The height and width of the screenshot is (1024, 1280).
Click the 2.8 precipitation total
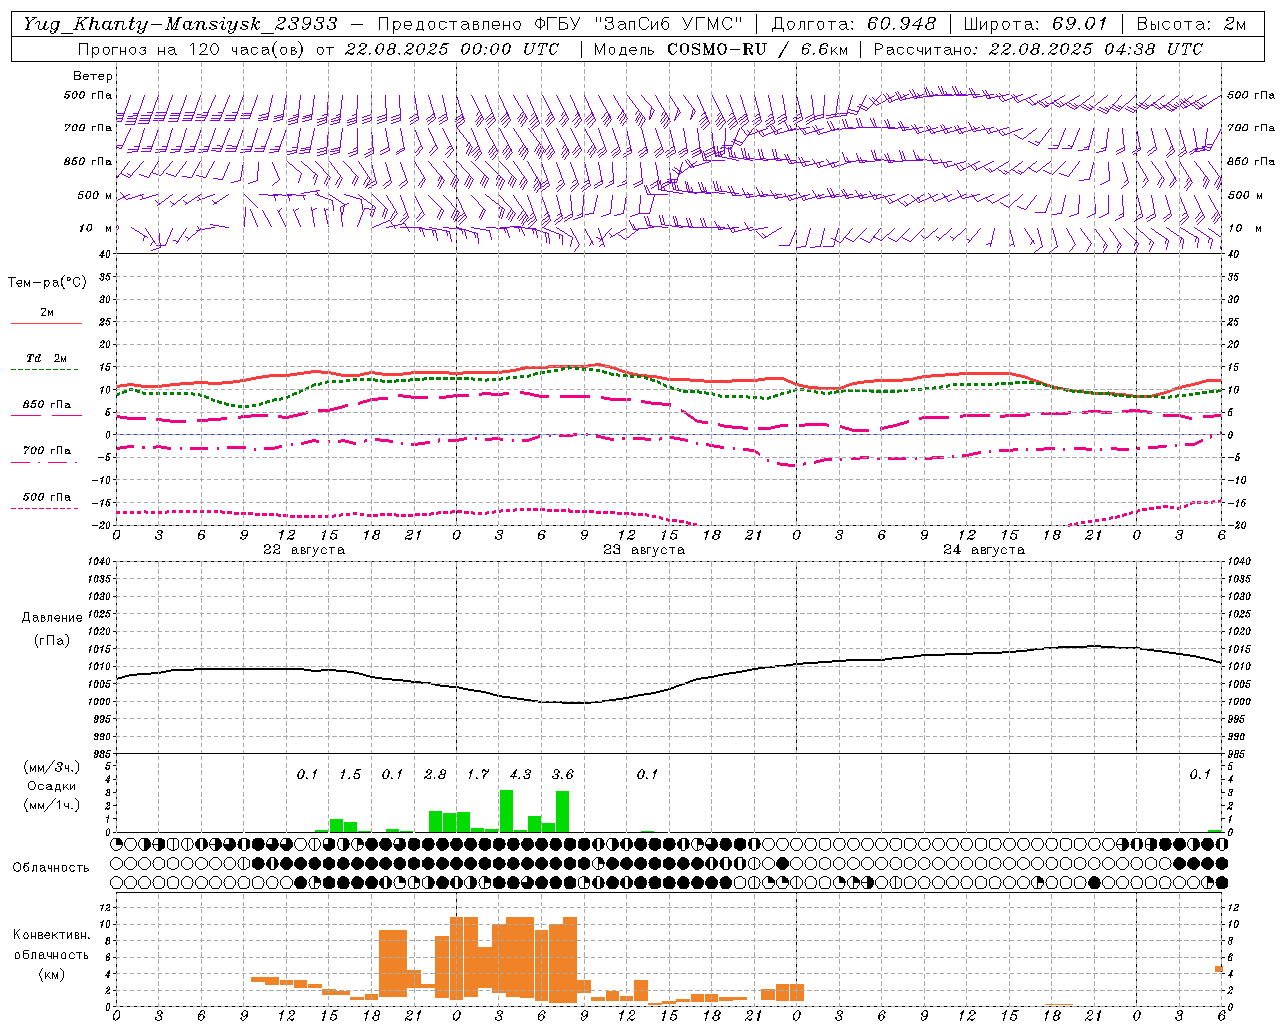pyautogui.click(x=435, y=775)
